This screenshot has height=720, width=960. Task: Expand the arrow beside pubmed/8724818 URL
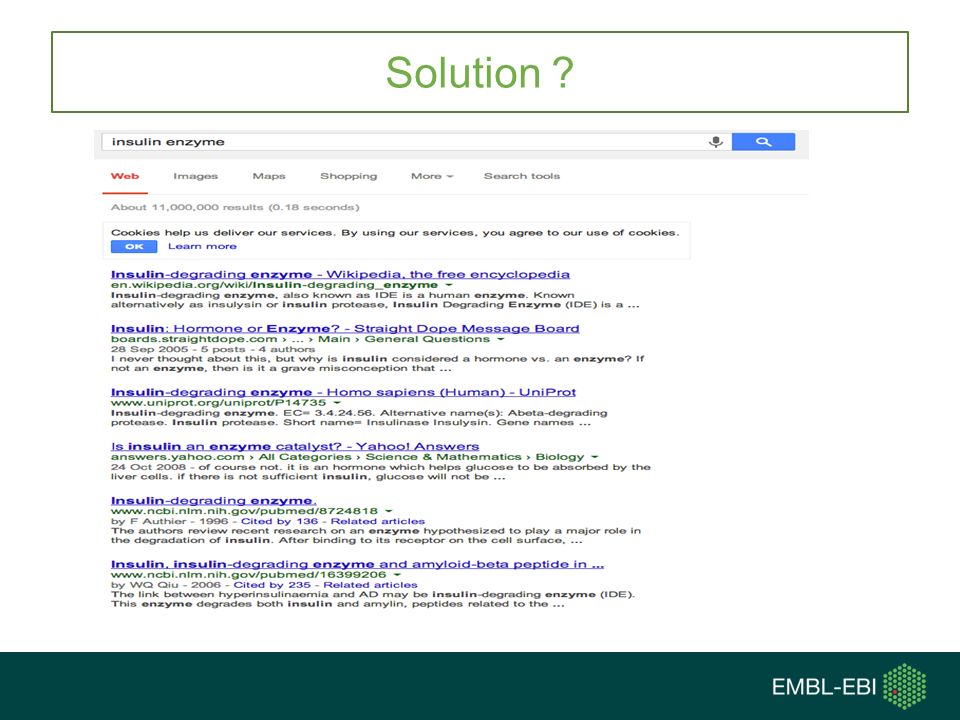389,511
